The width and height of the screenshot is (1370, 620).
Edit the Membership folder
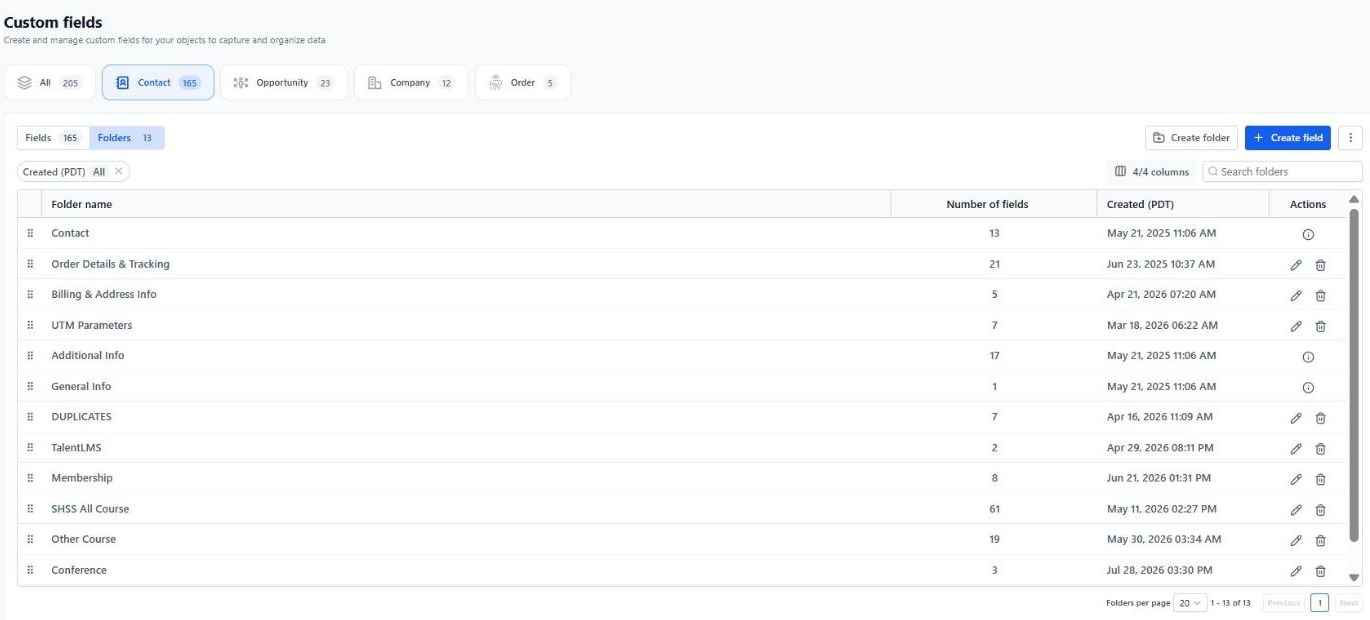coord(1296,479)
